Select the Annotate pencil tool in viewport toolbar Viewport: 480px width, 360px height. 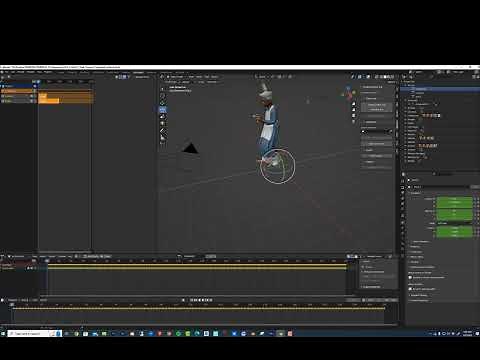pos(162,130)
